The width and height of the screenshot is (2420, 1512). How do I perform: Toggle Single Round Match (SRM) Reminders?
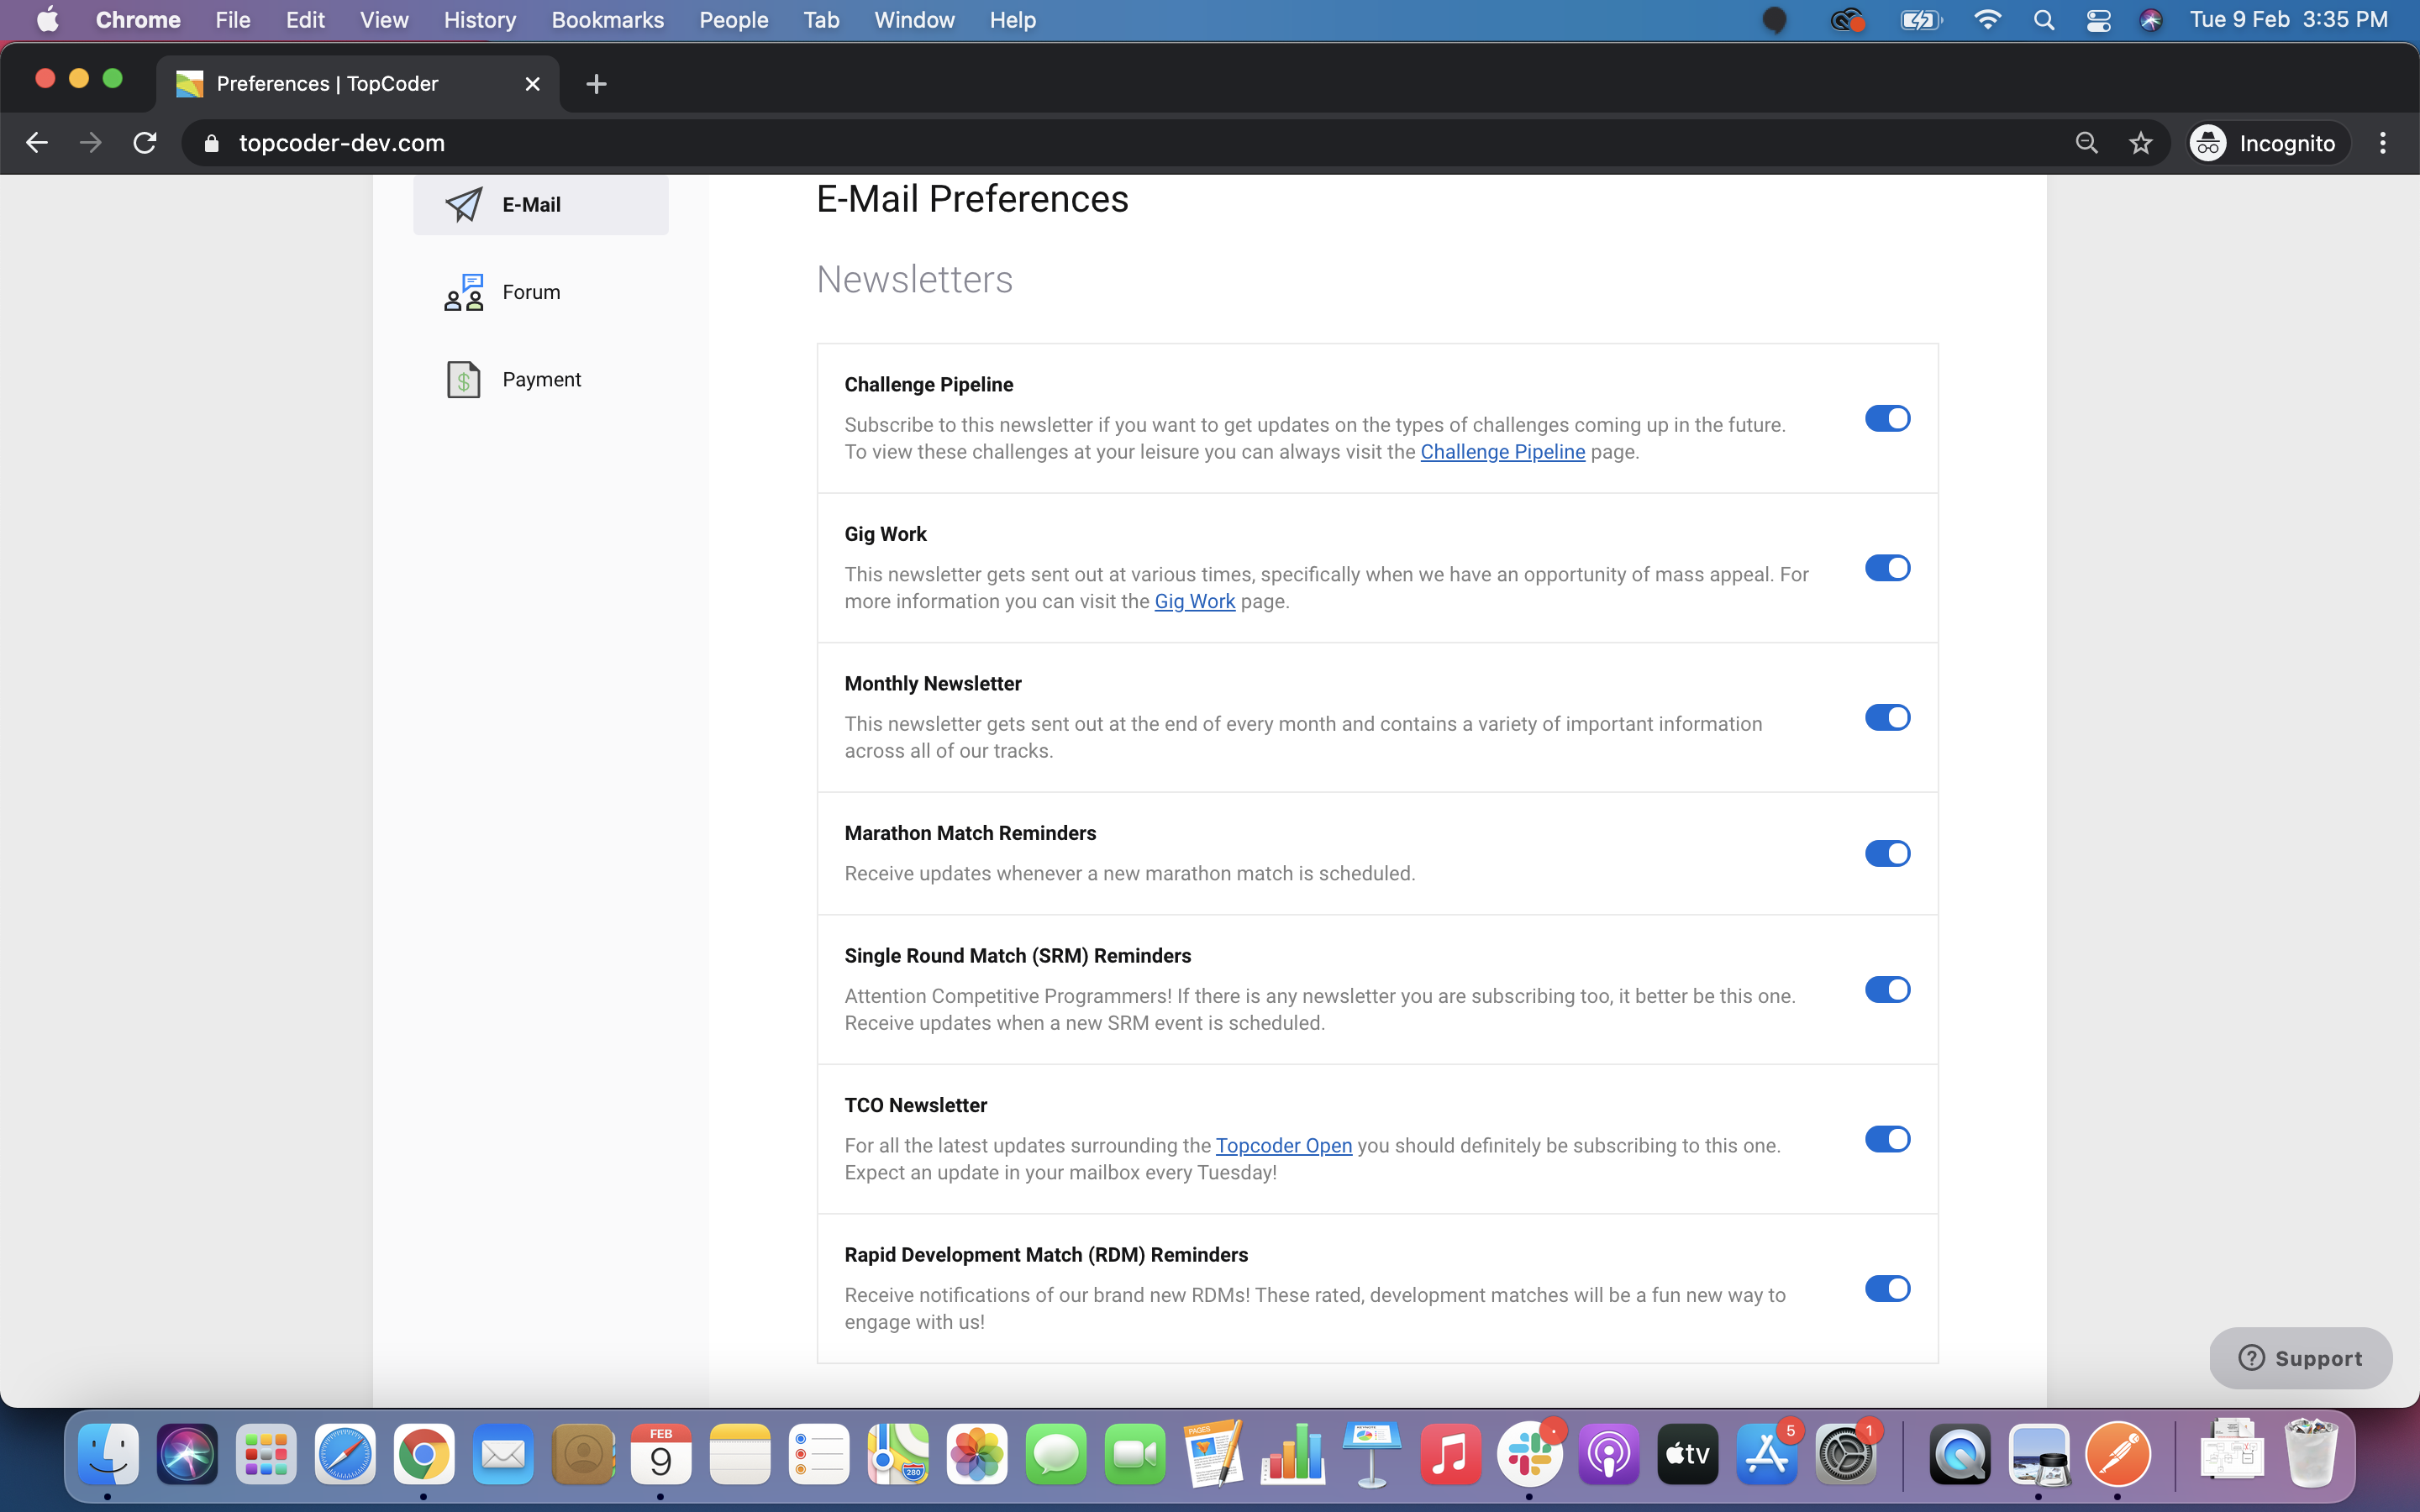coord(1888,989)
